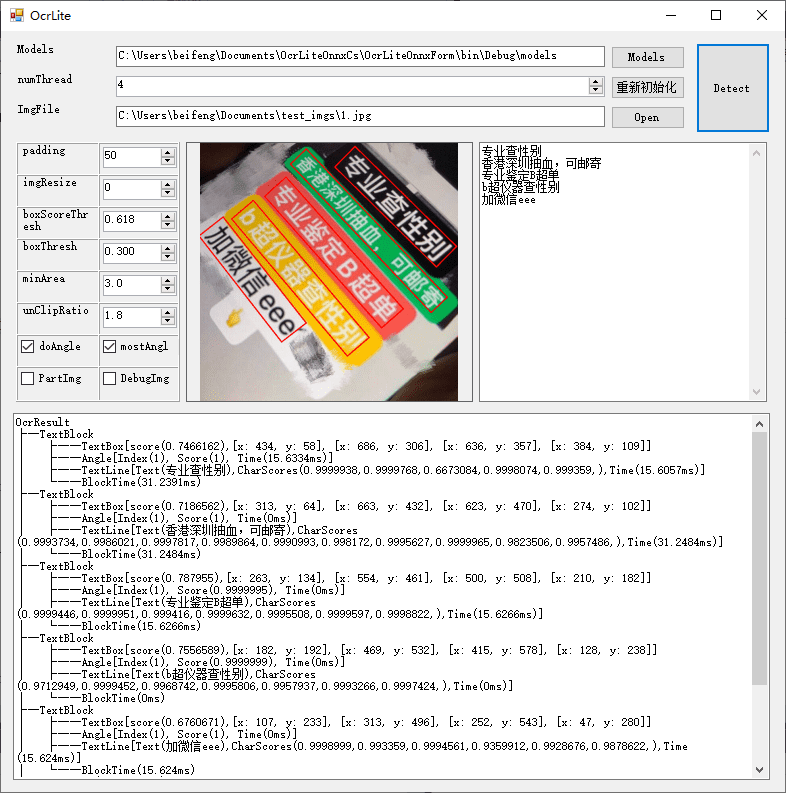Click up arrow of OcrResult scrollbar
Image resolution: width=786 pixels, height=793 pixels.
point(759,424)
